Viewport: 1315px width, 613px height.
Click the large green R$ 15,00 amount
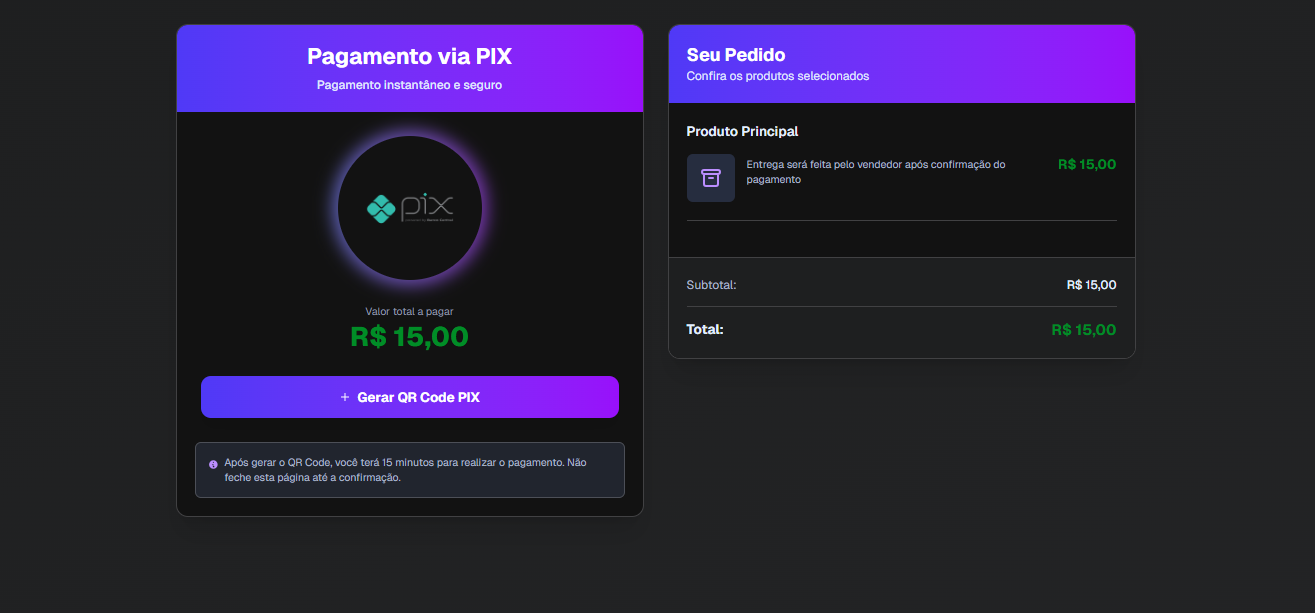[409, 336]
